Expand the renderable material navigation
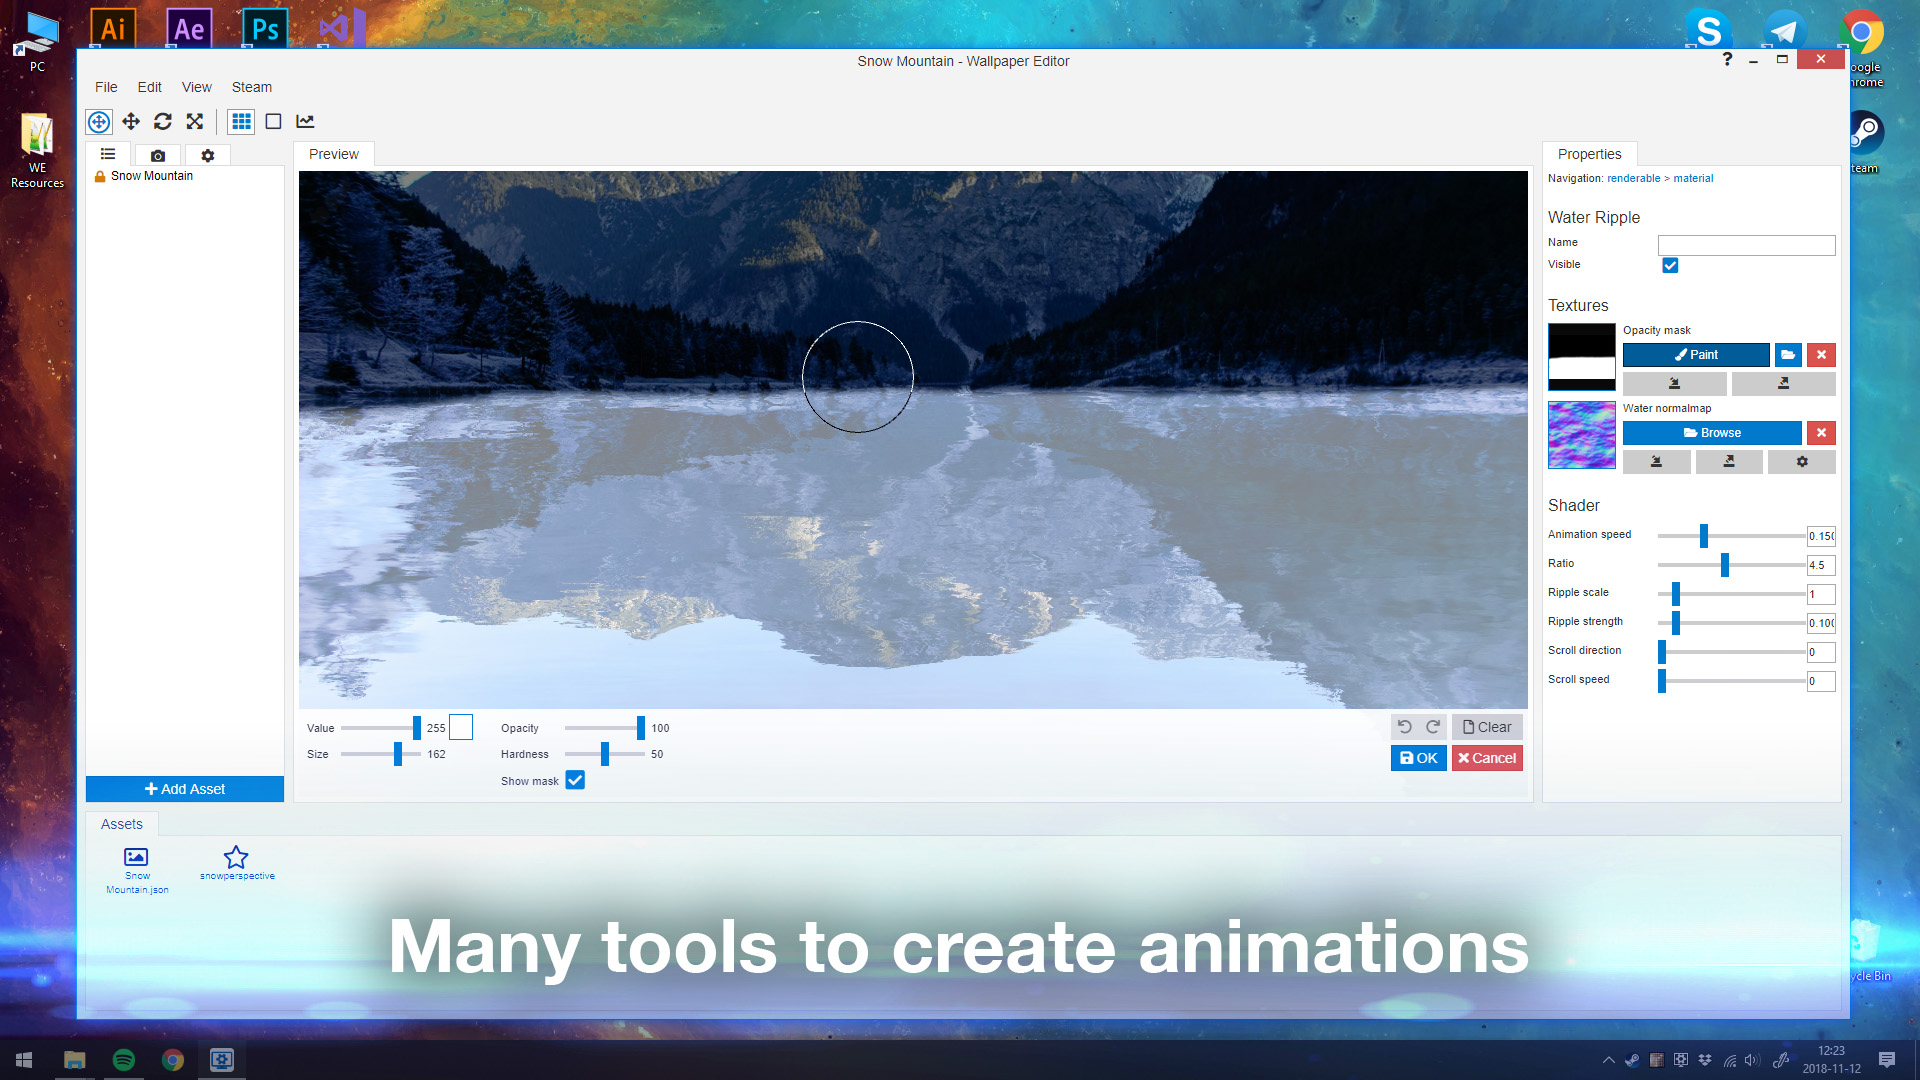 (x=1631, y=178)
